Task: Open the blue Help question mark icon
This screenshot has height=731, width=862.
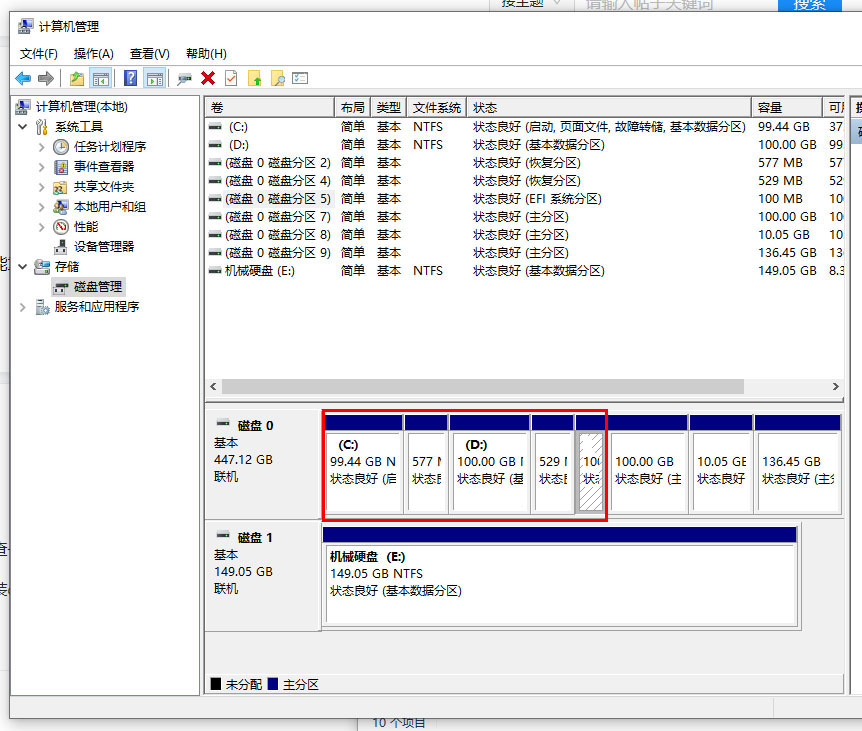Action: pos(130,79)
